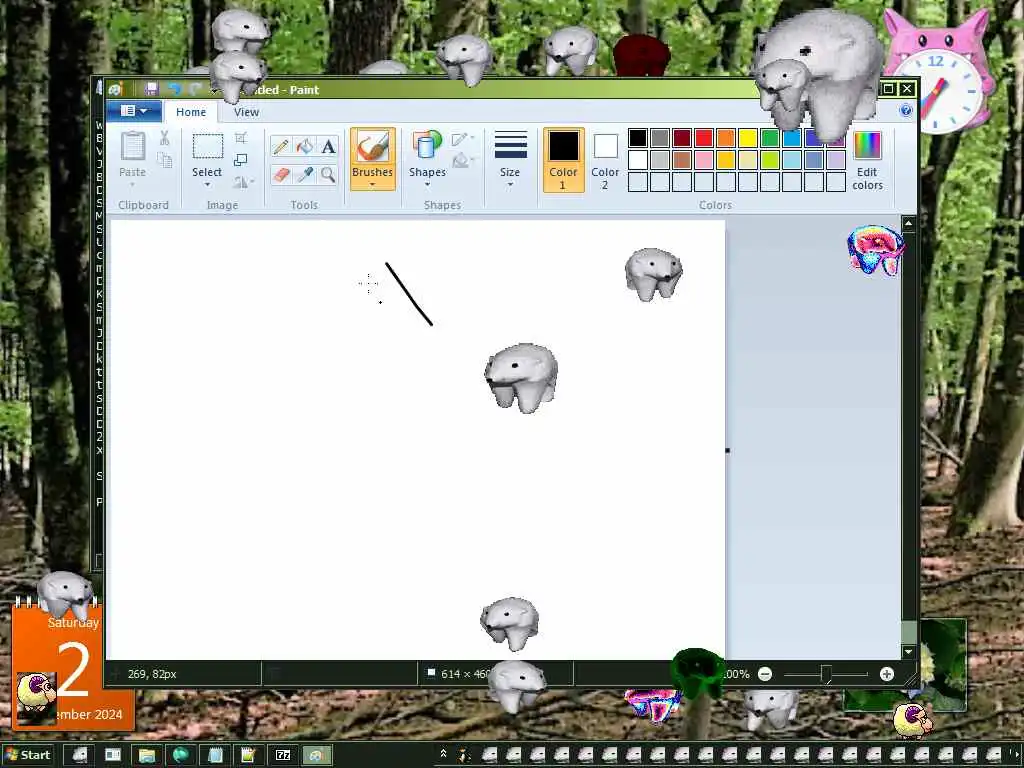This screenshot has height=768, width=1024.
Task: Open the Rotate or flip dropdown
Action: pyautogui.click(x=244, y=182)
